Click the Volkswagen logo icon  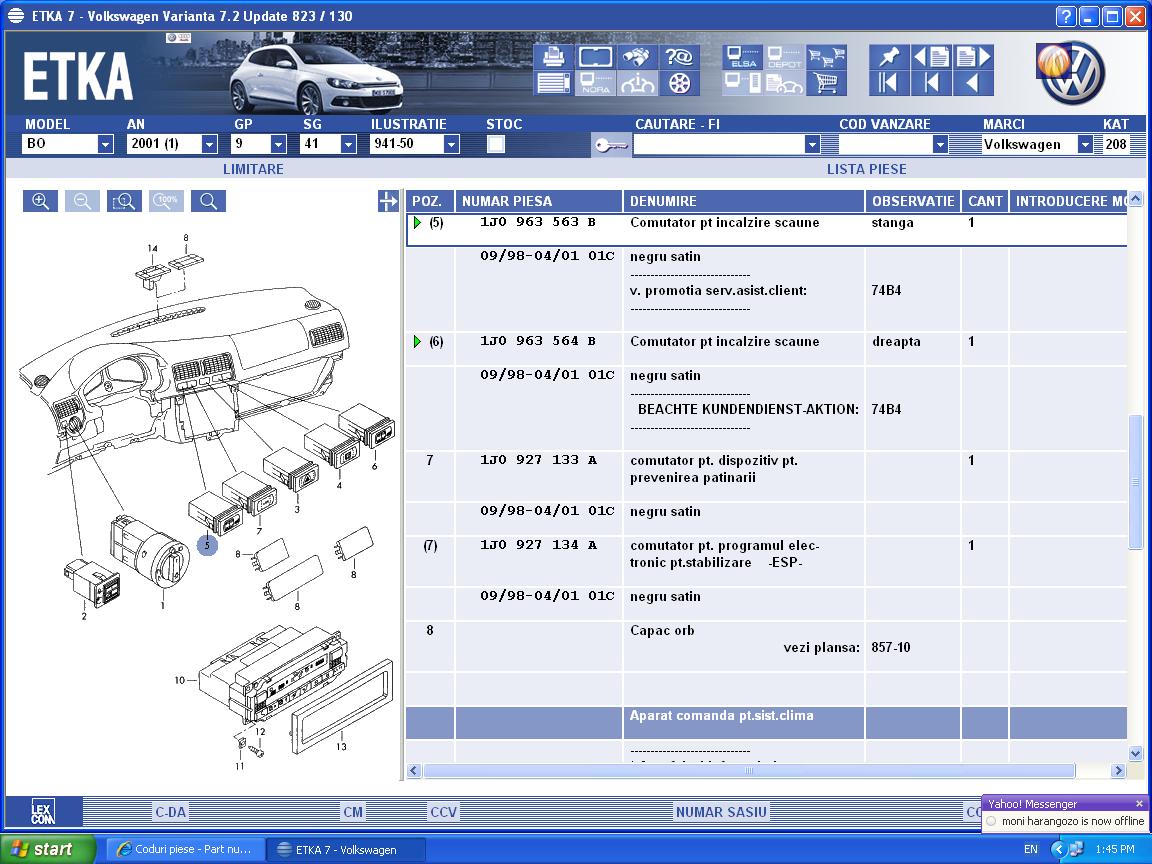tap(1073, 72)
